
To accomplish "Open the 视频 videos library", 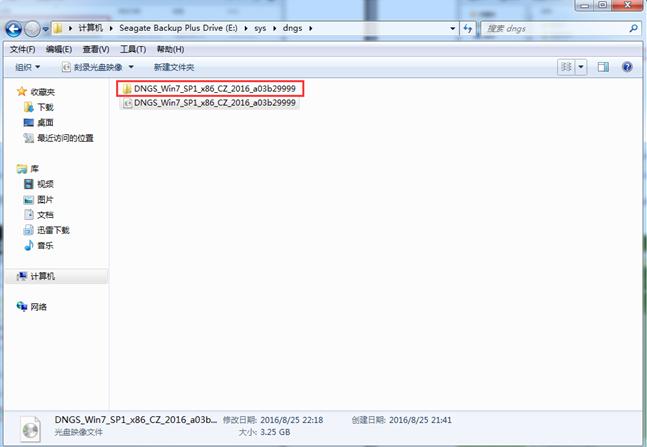I will click(45, 184).
